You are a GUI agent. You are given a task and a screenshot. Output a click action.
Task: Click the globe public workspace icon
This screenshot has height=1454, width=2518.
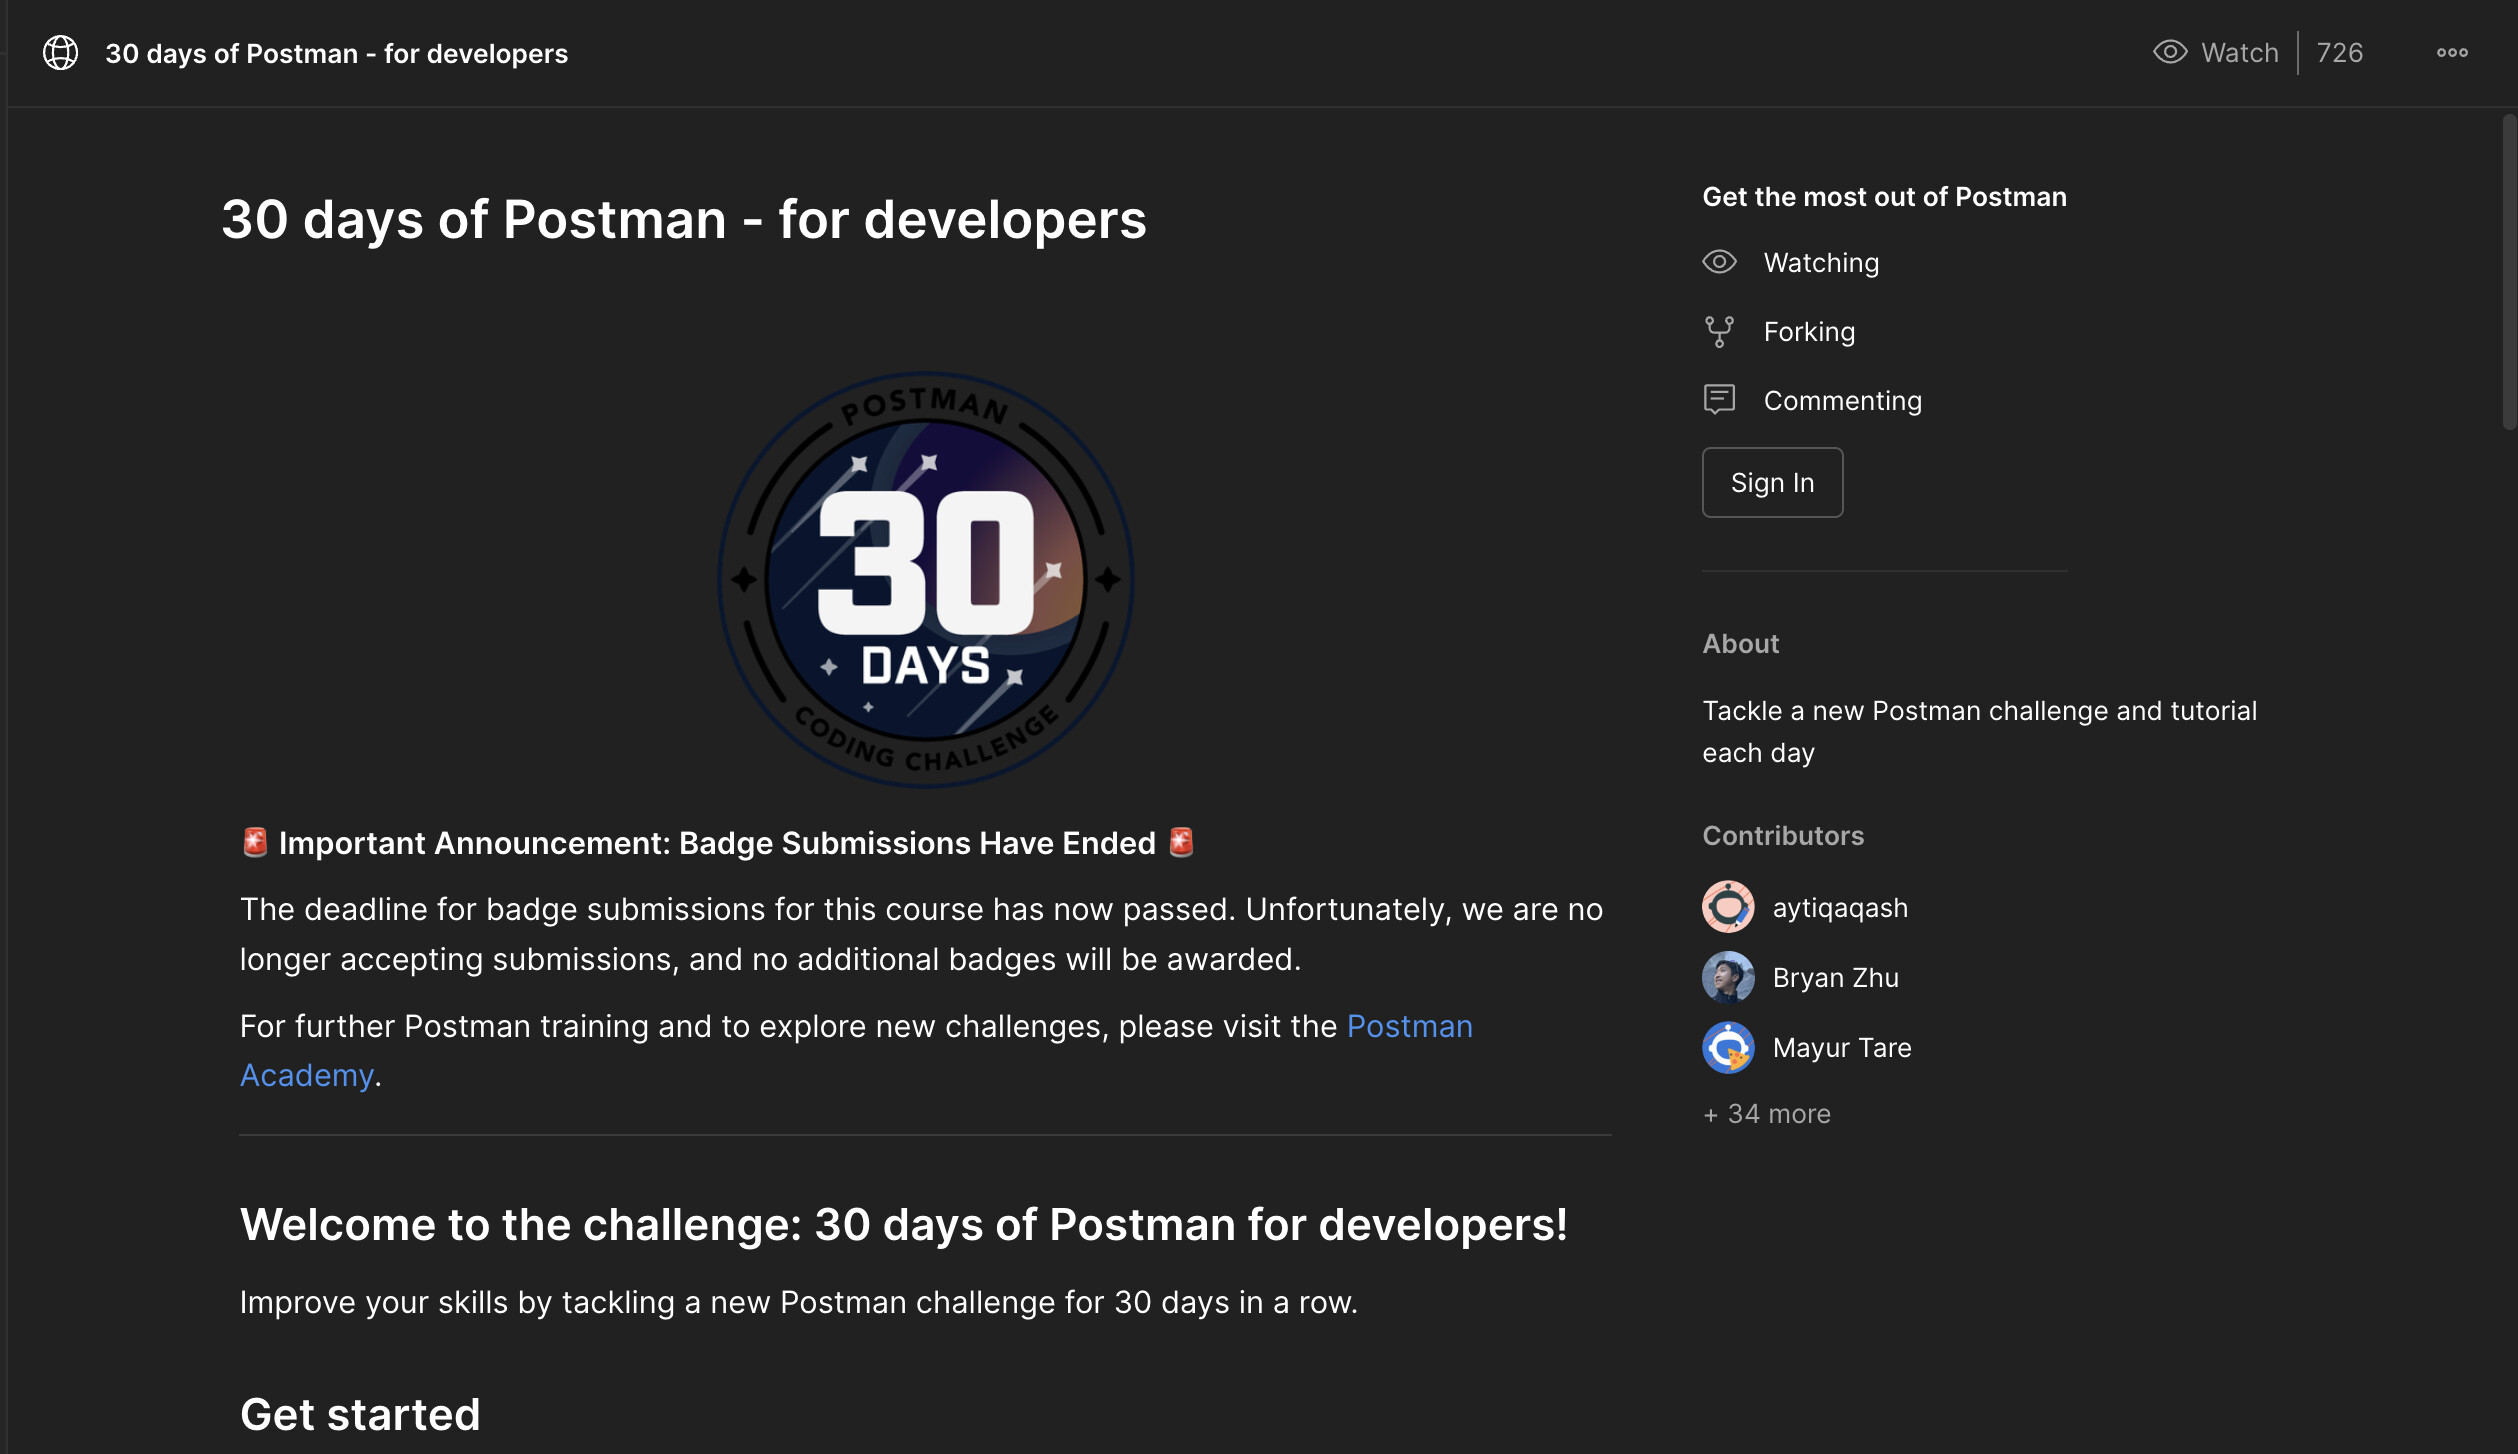60,53
